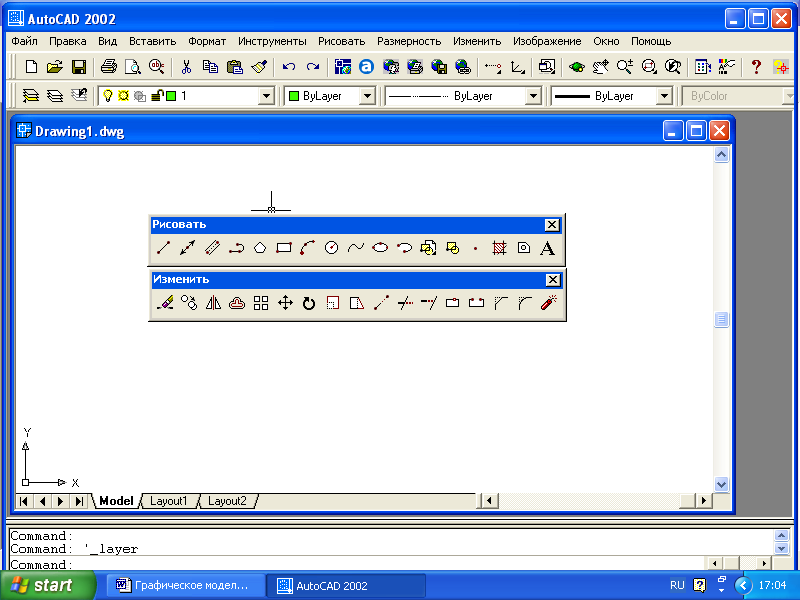Select the Multiline tool

click(x=212, y=248)
